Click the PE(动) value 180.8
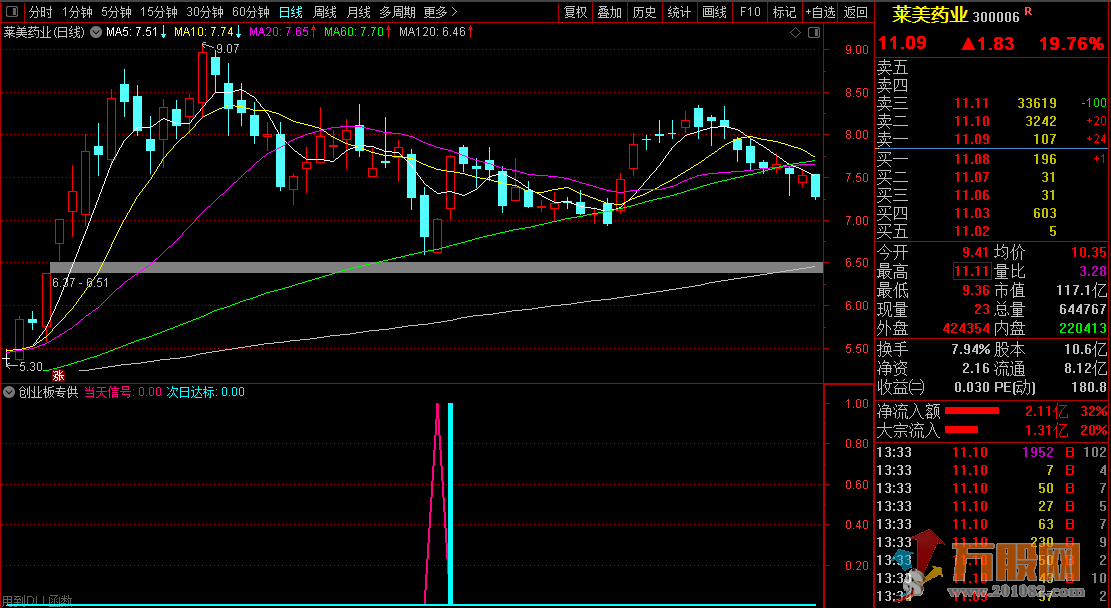1111x608 pixels. 1090,388
